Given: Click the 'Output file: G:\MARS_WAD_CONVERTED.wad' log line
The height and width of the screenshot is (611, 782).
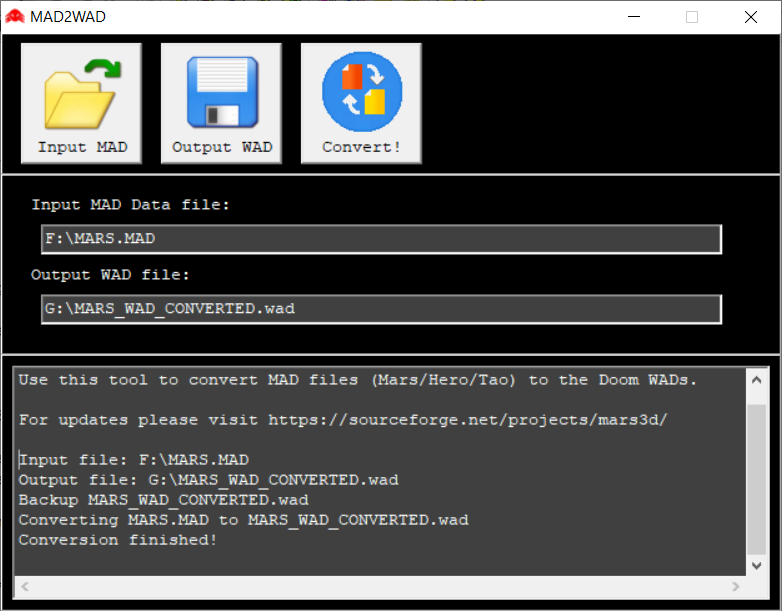Looking at the screenshot, I should 208,480.
